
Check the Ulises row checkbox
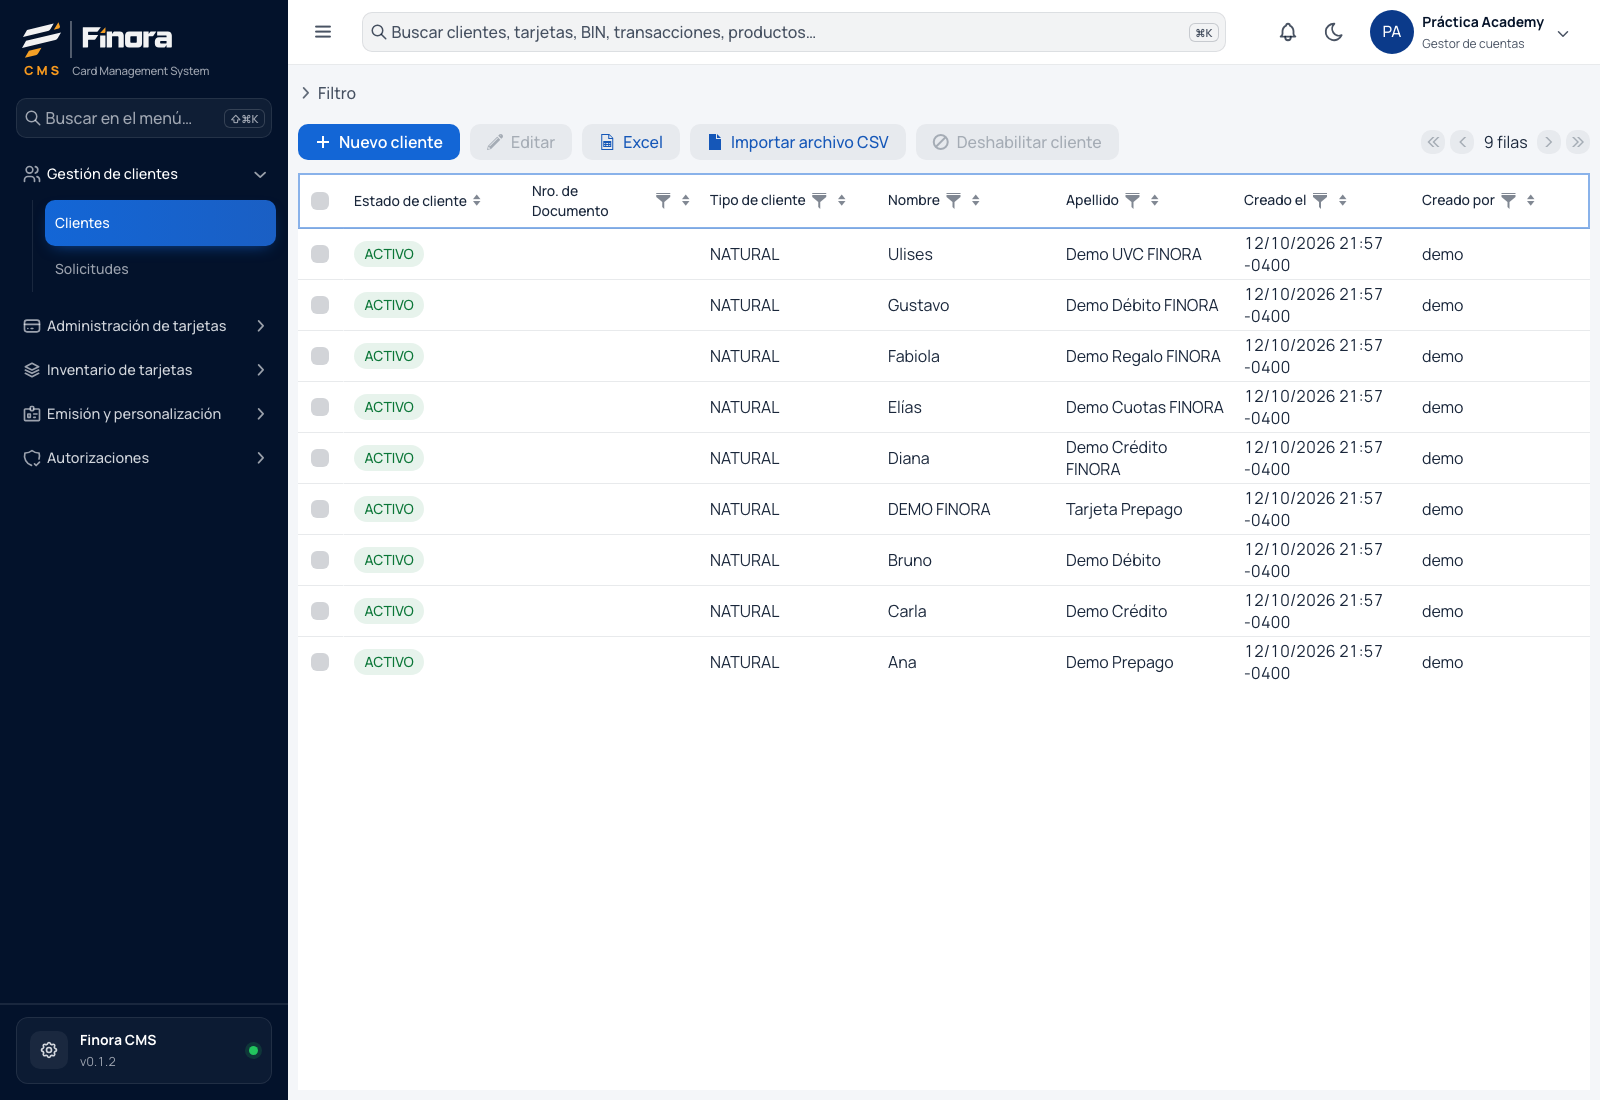point(320,254)
